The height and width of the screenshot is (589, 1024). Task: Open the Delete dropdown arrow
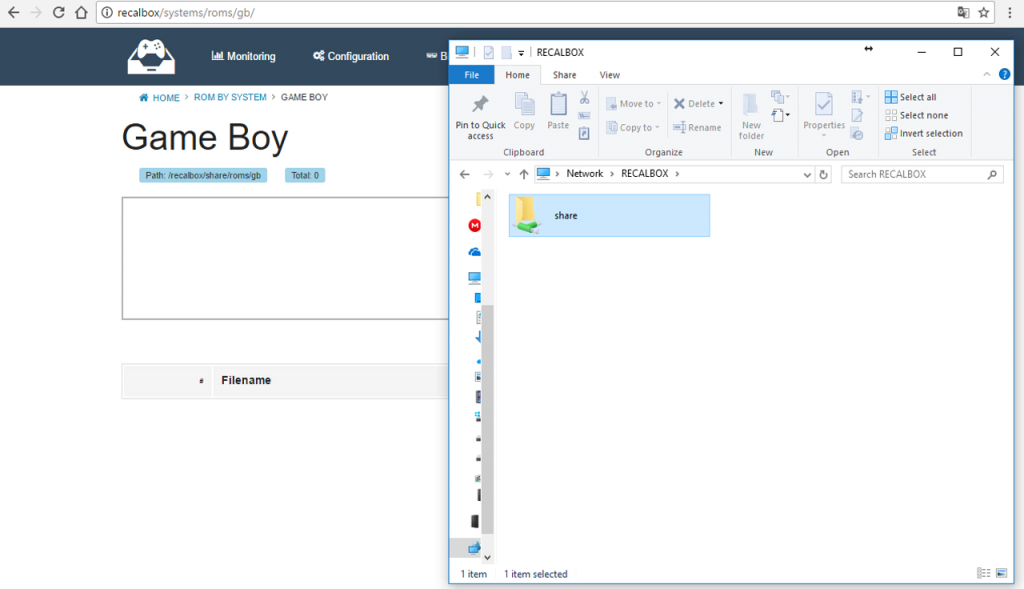click(x=721, y=104)
